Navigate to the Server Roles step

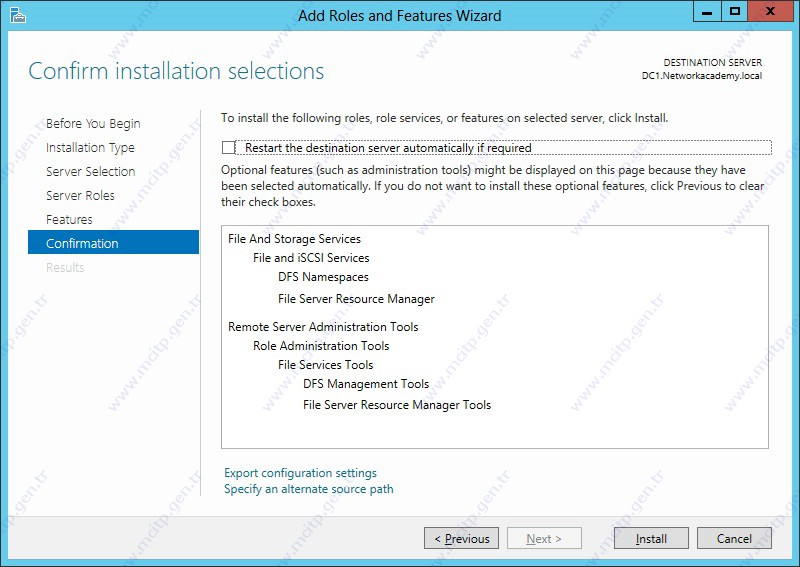click(x=80, y=195)
